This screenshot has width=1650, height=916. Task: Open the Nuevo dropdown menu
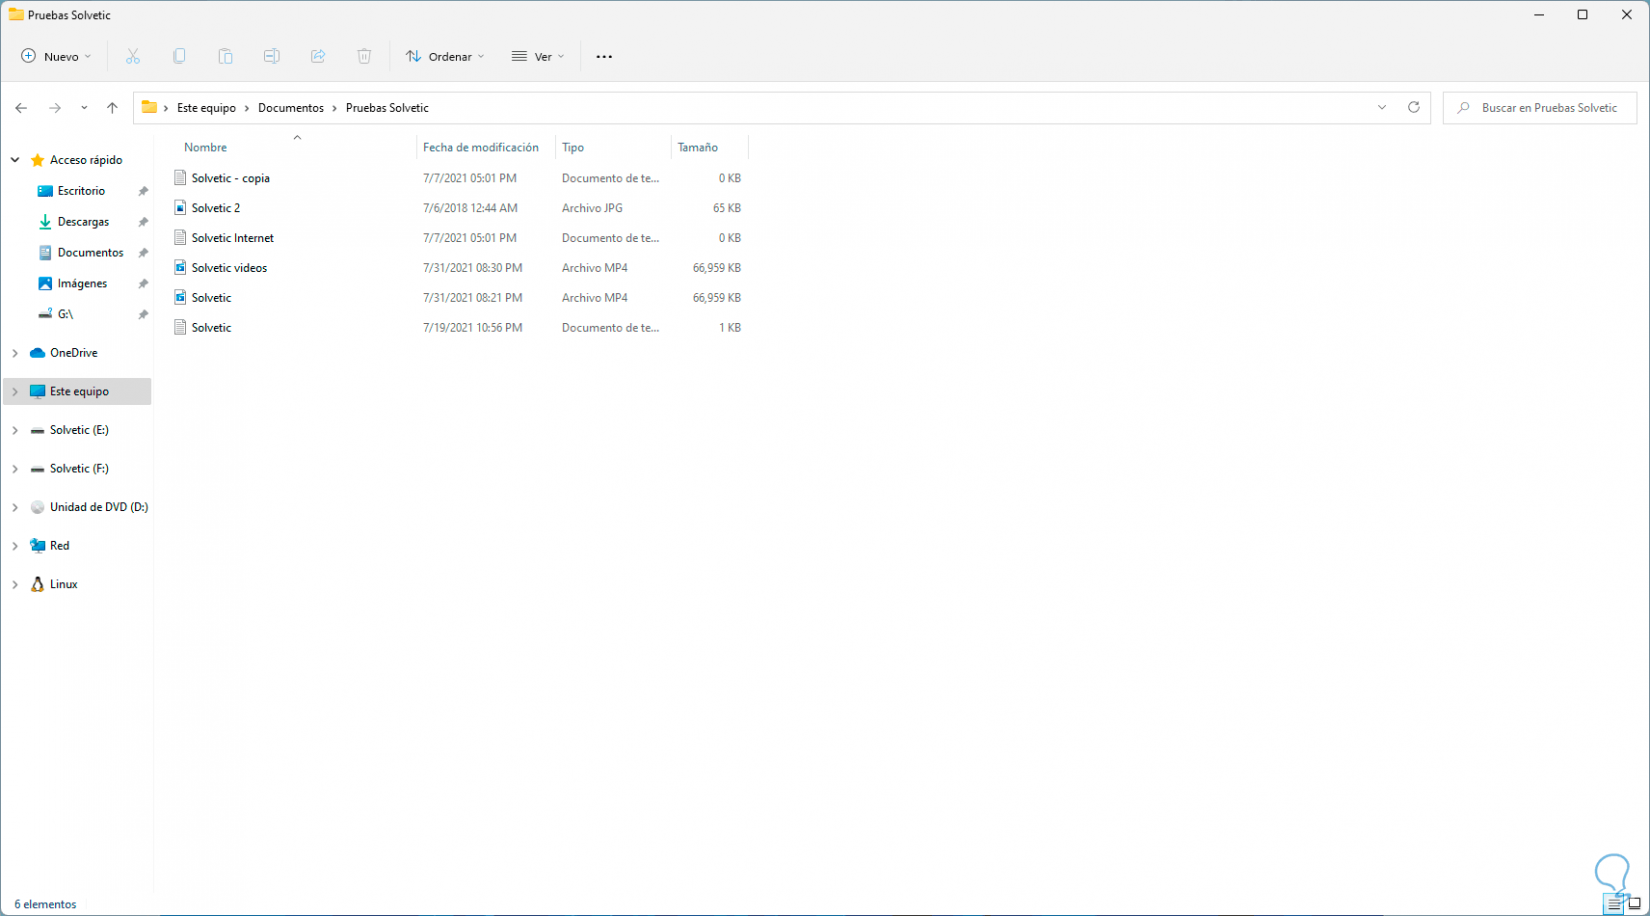pyautogui.click(x=57, y=57)
